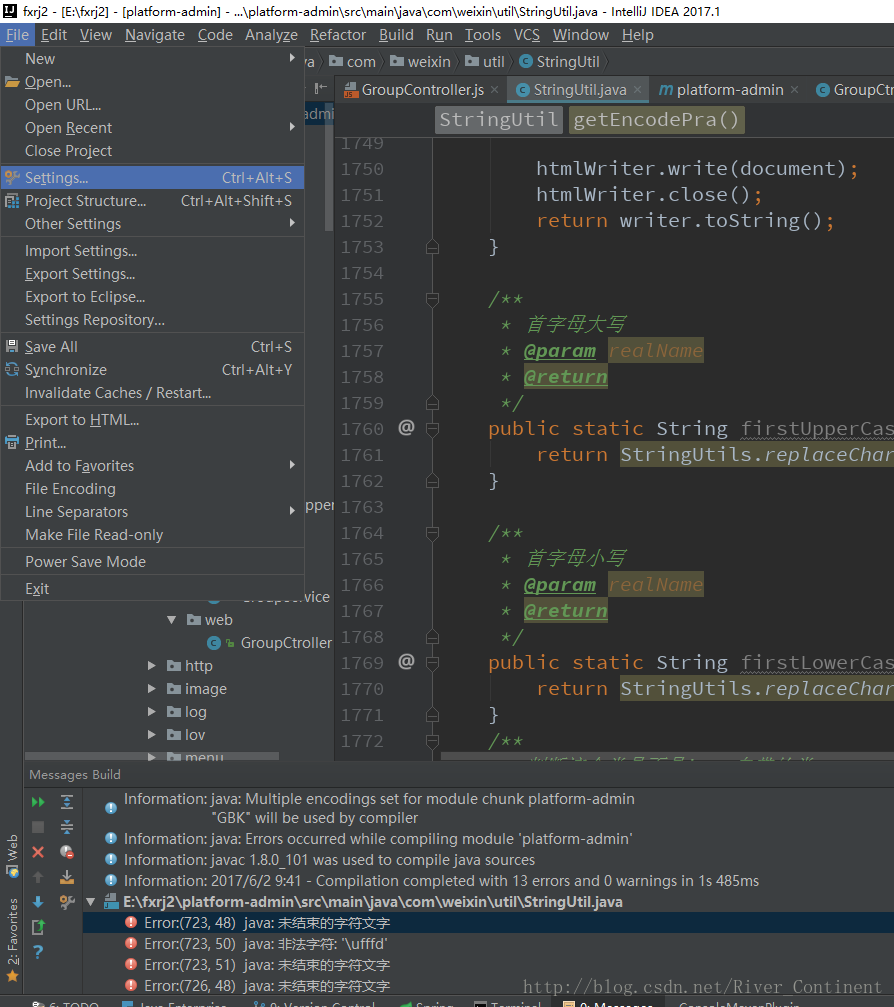Open the 2: Favorites tool window stripe

point(12,939)
